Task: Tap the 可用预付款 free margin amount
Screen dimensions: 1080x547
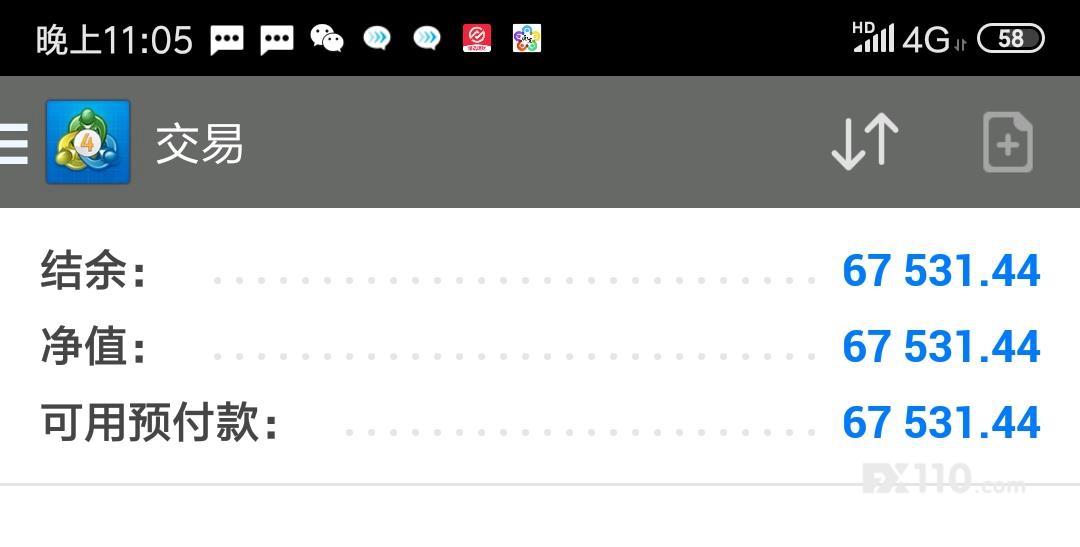Action: 941,423
